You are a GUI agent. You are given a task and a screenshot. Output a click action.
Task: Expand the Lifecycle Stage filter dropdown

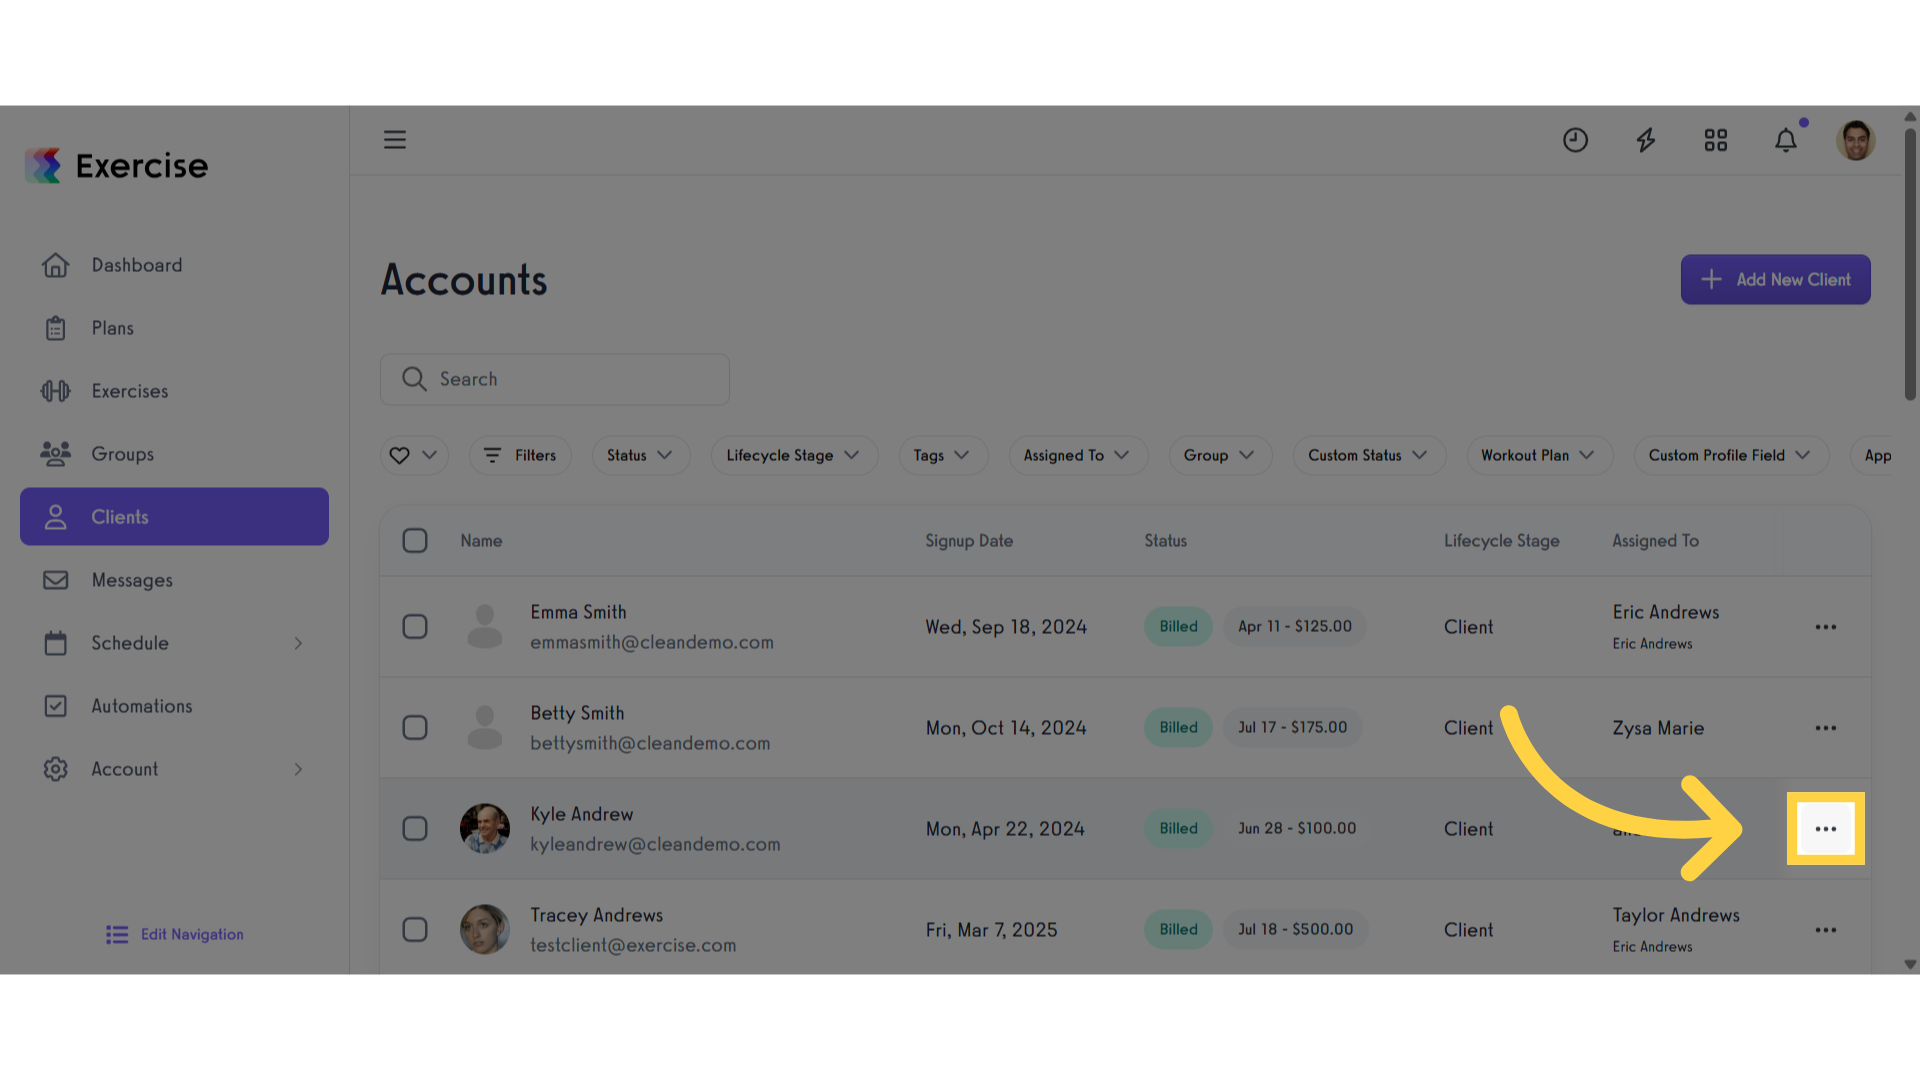coord(794,455)
